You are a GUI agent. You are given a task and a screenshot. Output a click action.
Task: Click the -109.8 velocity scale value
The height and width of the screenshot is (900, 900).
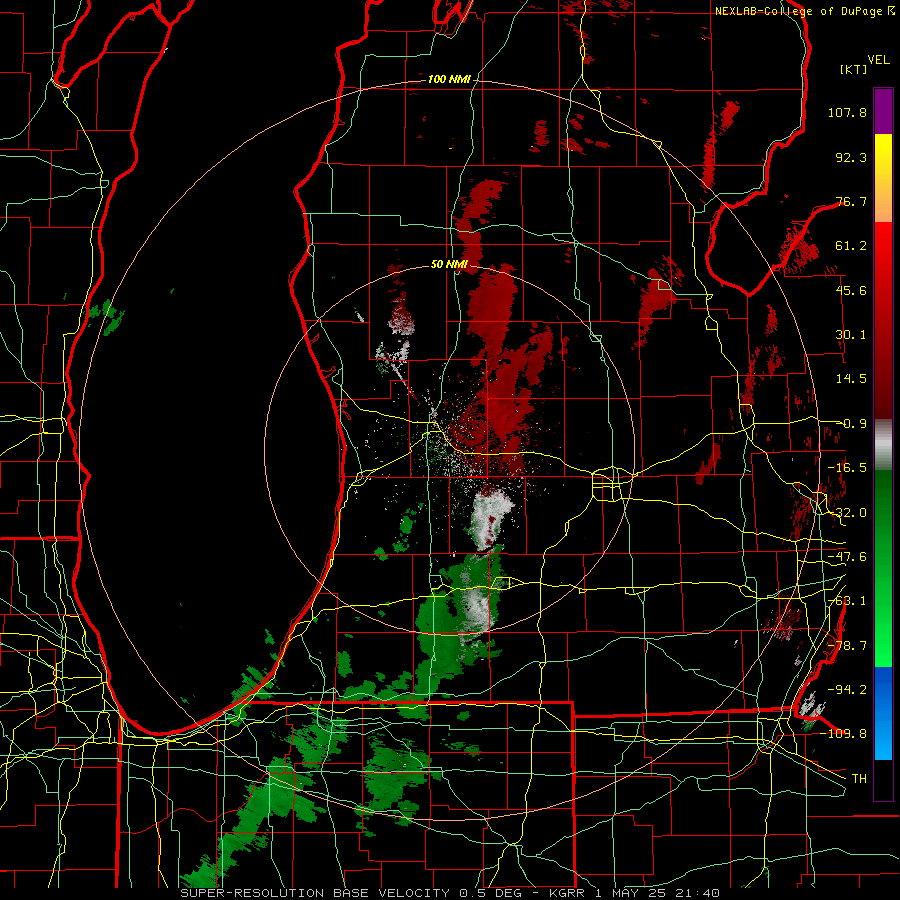click(844, 734)
